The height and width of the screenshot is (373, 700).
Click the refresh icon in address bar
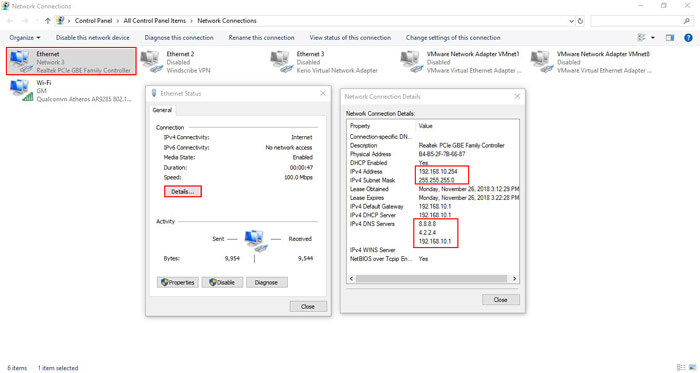580,21
